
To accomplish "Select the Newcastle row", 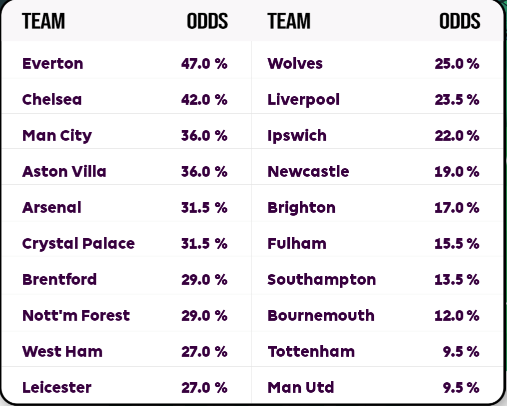I will [377, 171].
